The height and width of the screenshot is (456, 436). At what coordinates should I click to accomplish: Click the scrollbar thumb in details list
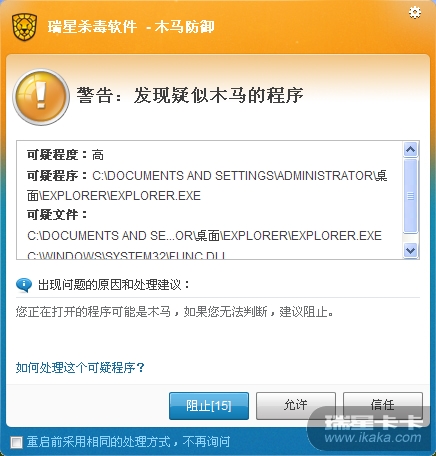(x=410, y=196)
